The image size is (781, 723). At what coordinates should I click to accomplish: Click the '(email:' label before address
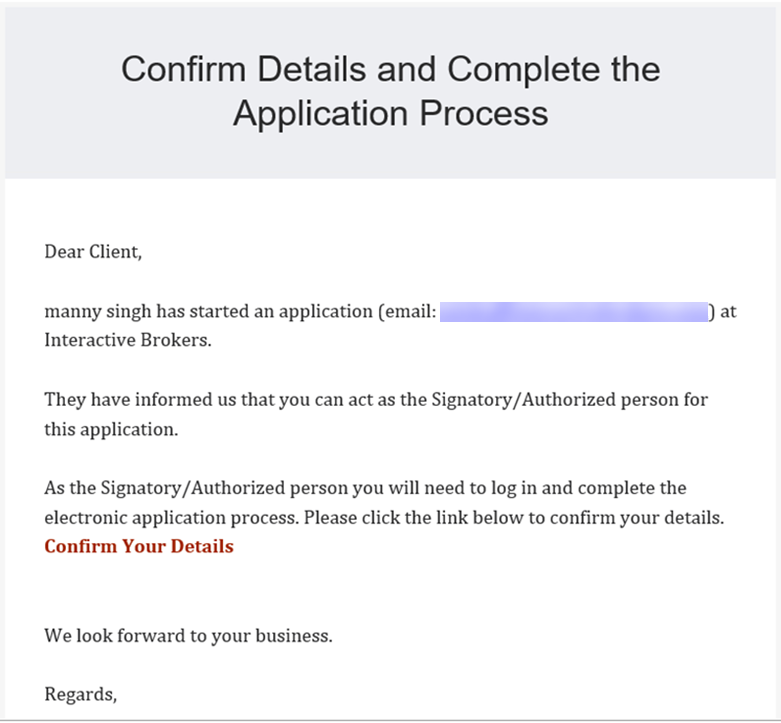coord(407,312)
